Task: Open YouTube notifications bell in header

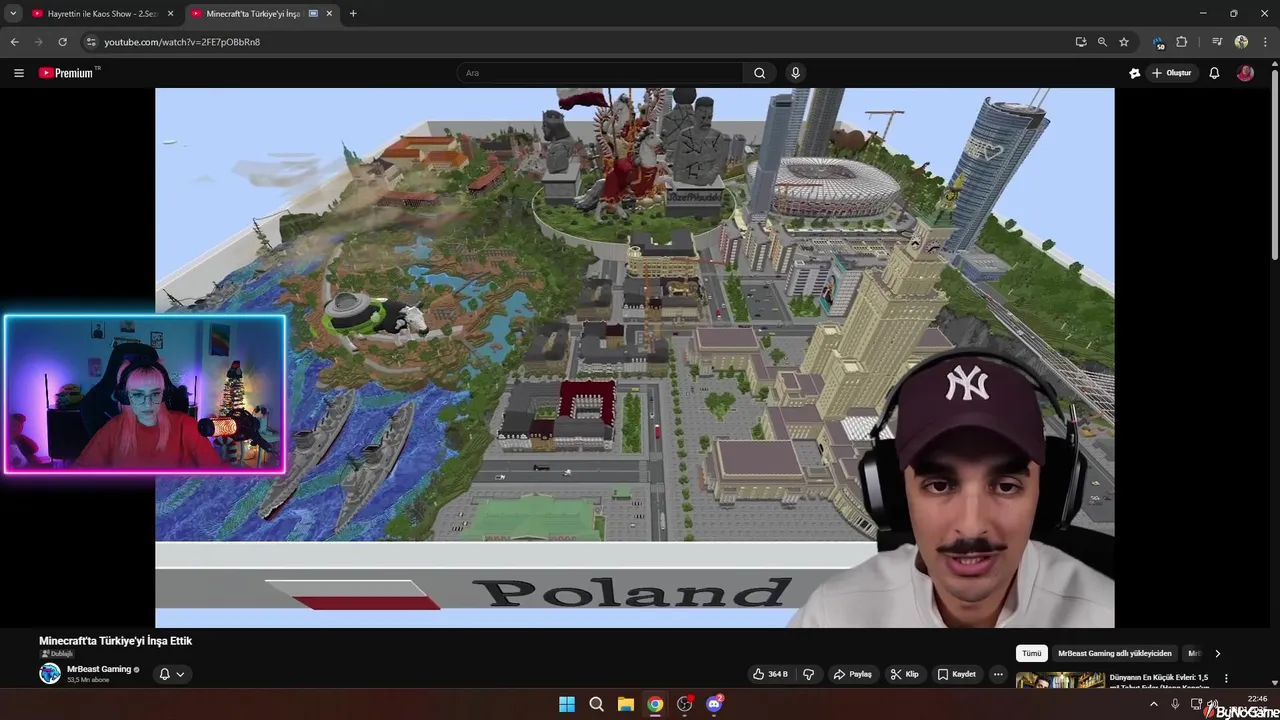Action: (1214, 73)
